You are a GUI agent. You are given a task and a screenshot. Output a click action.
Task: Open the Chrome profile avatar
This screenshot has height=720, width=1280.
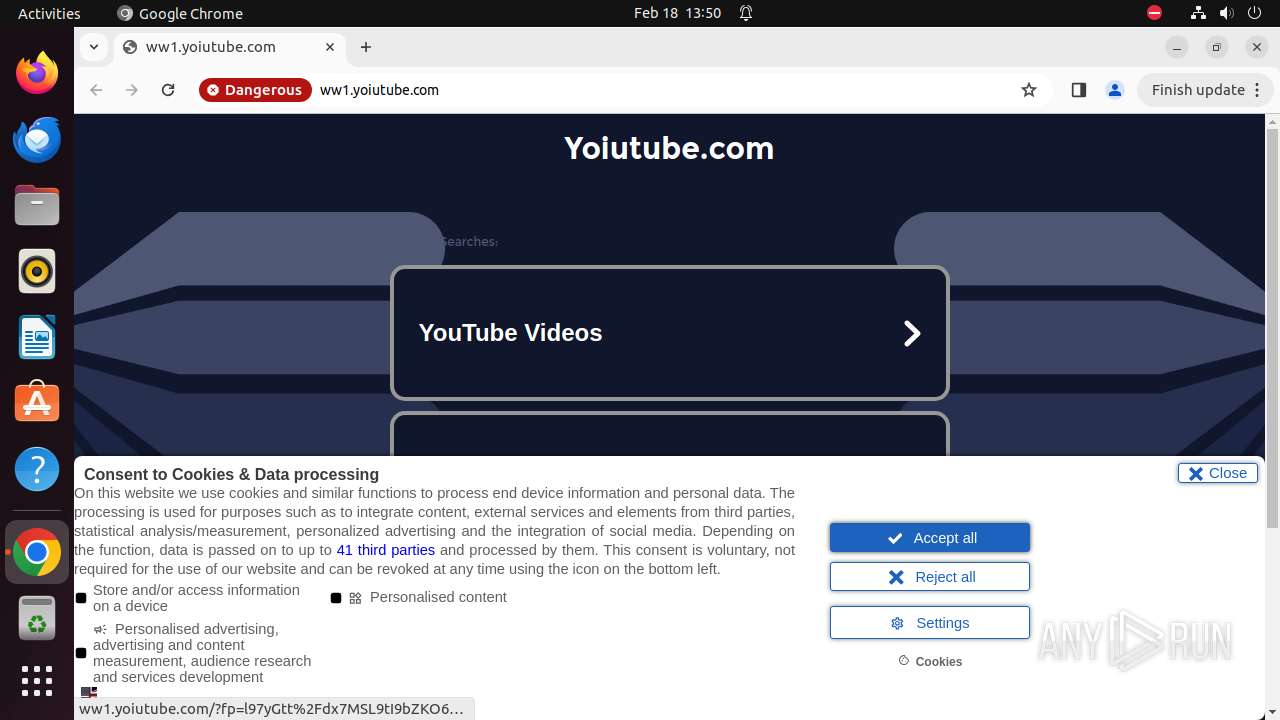[x=1115, y=90]
